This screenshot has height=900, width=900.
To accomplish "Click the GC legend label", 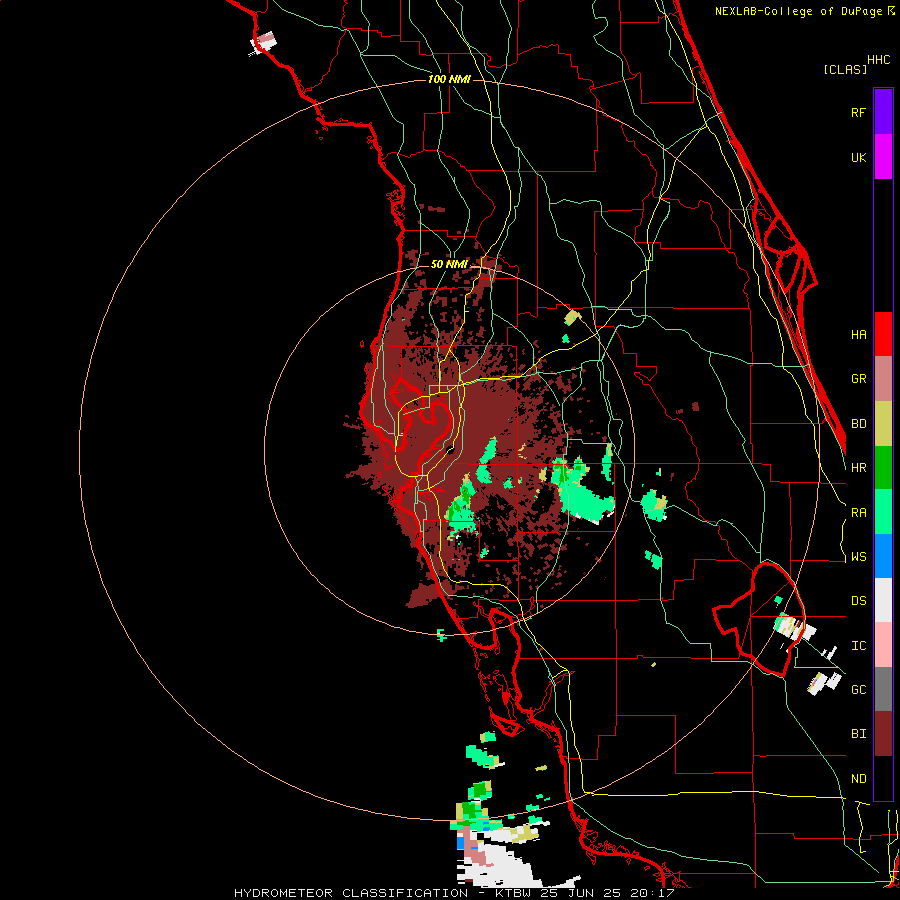I will point(859,690).
